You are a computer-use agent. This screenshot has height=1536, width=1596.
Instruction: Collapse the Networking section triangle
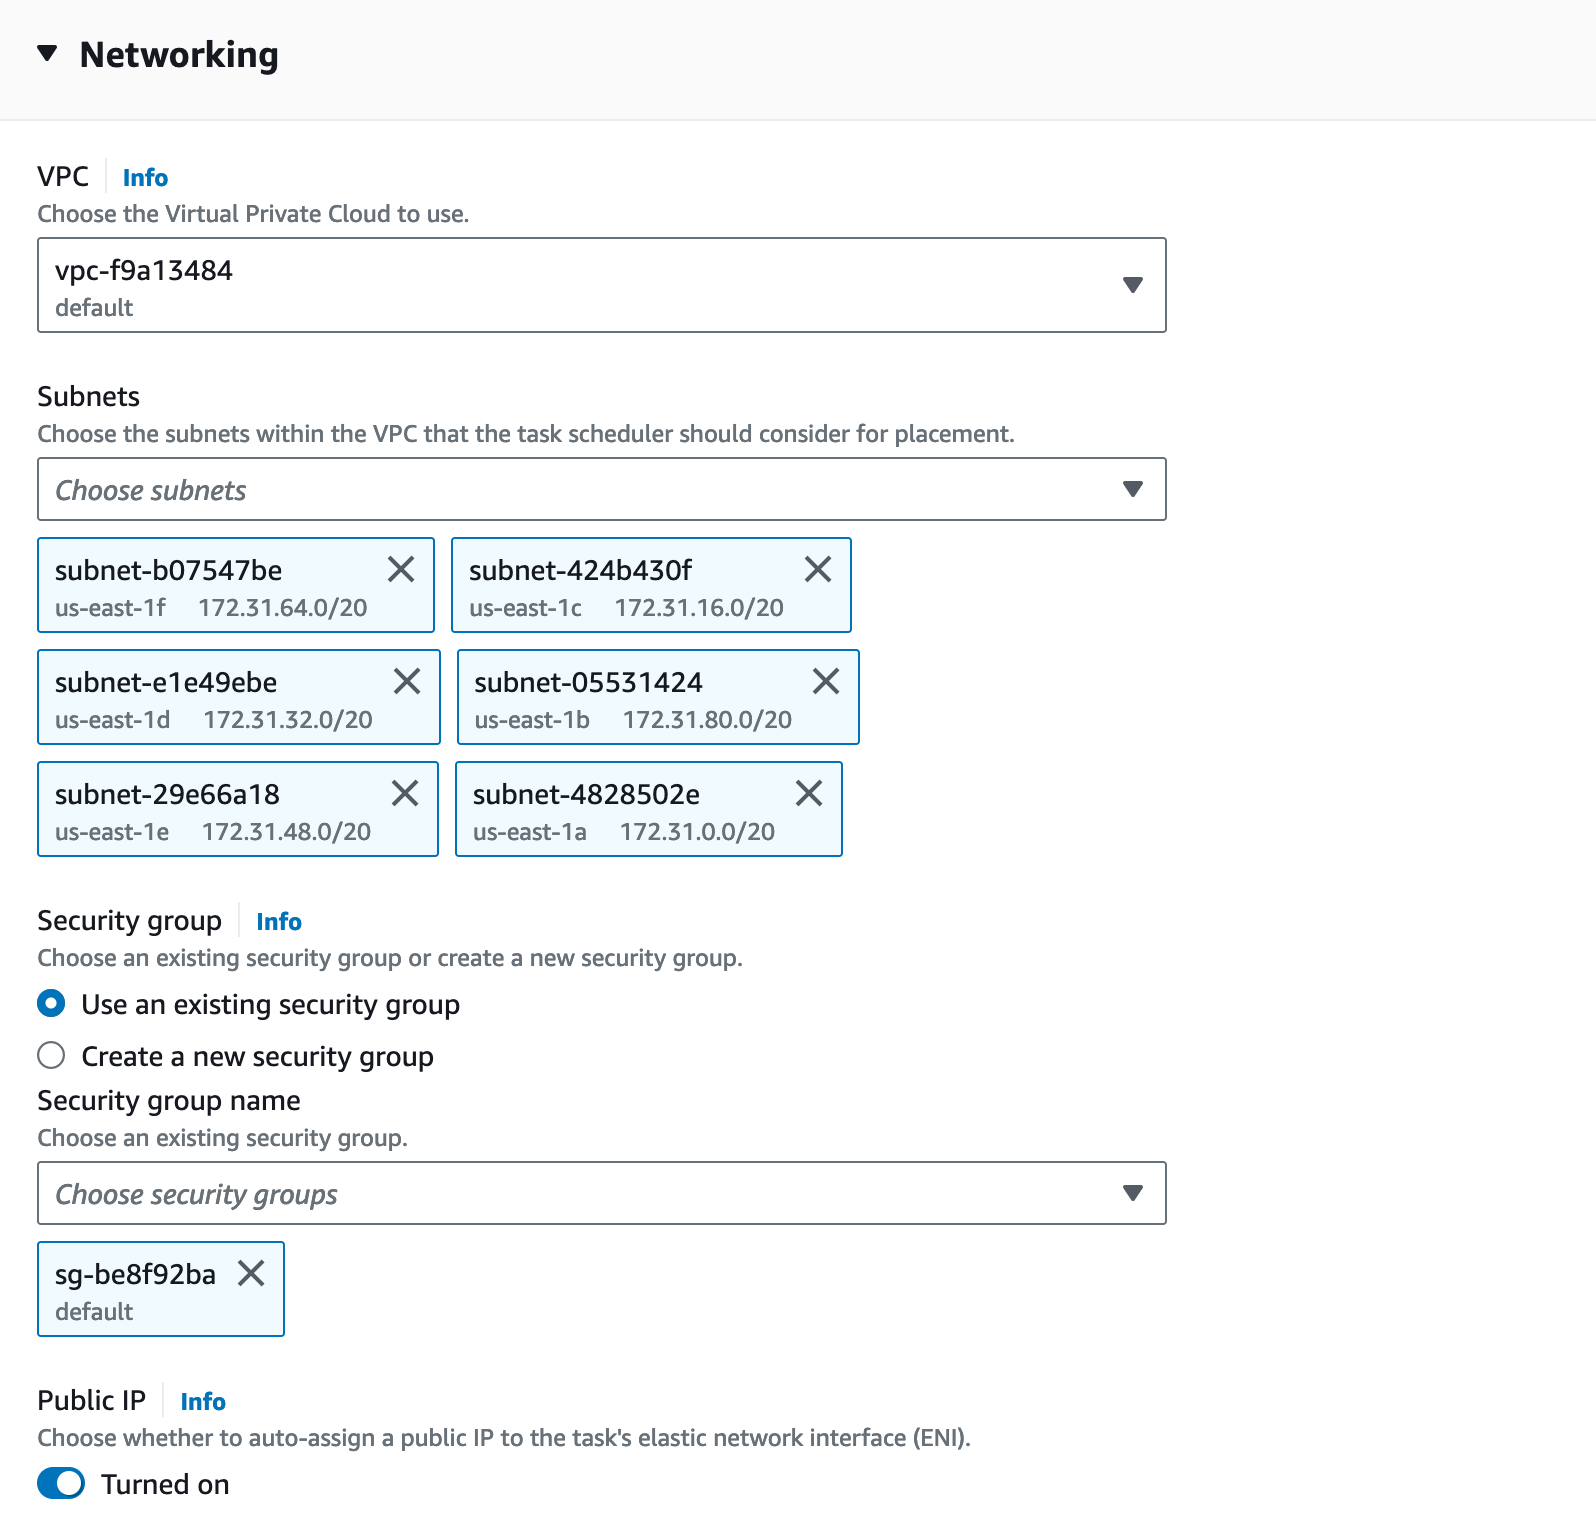pos(47,54)
